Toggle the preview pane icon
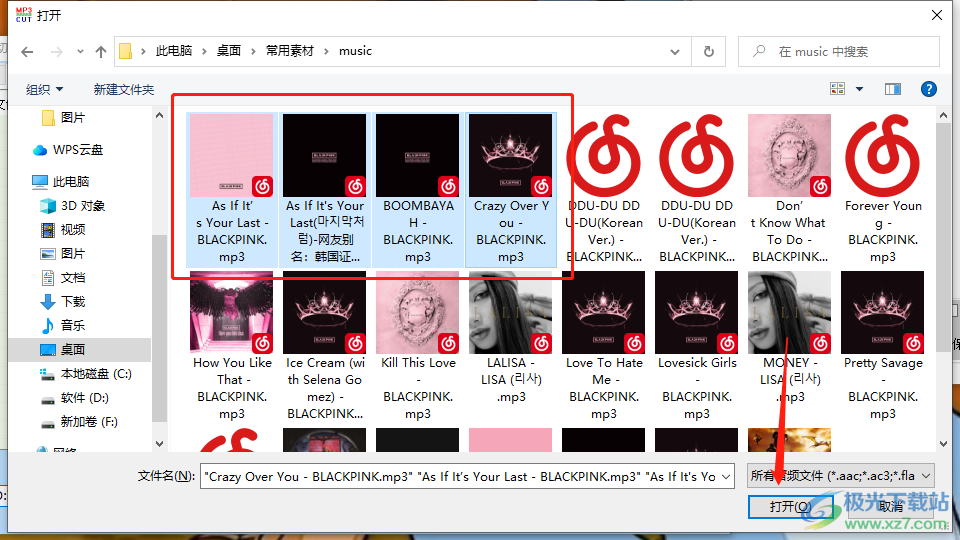Screen dimensions: 960x540 893,89
